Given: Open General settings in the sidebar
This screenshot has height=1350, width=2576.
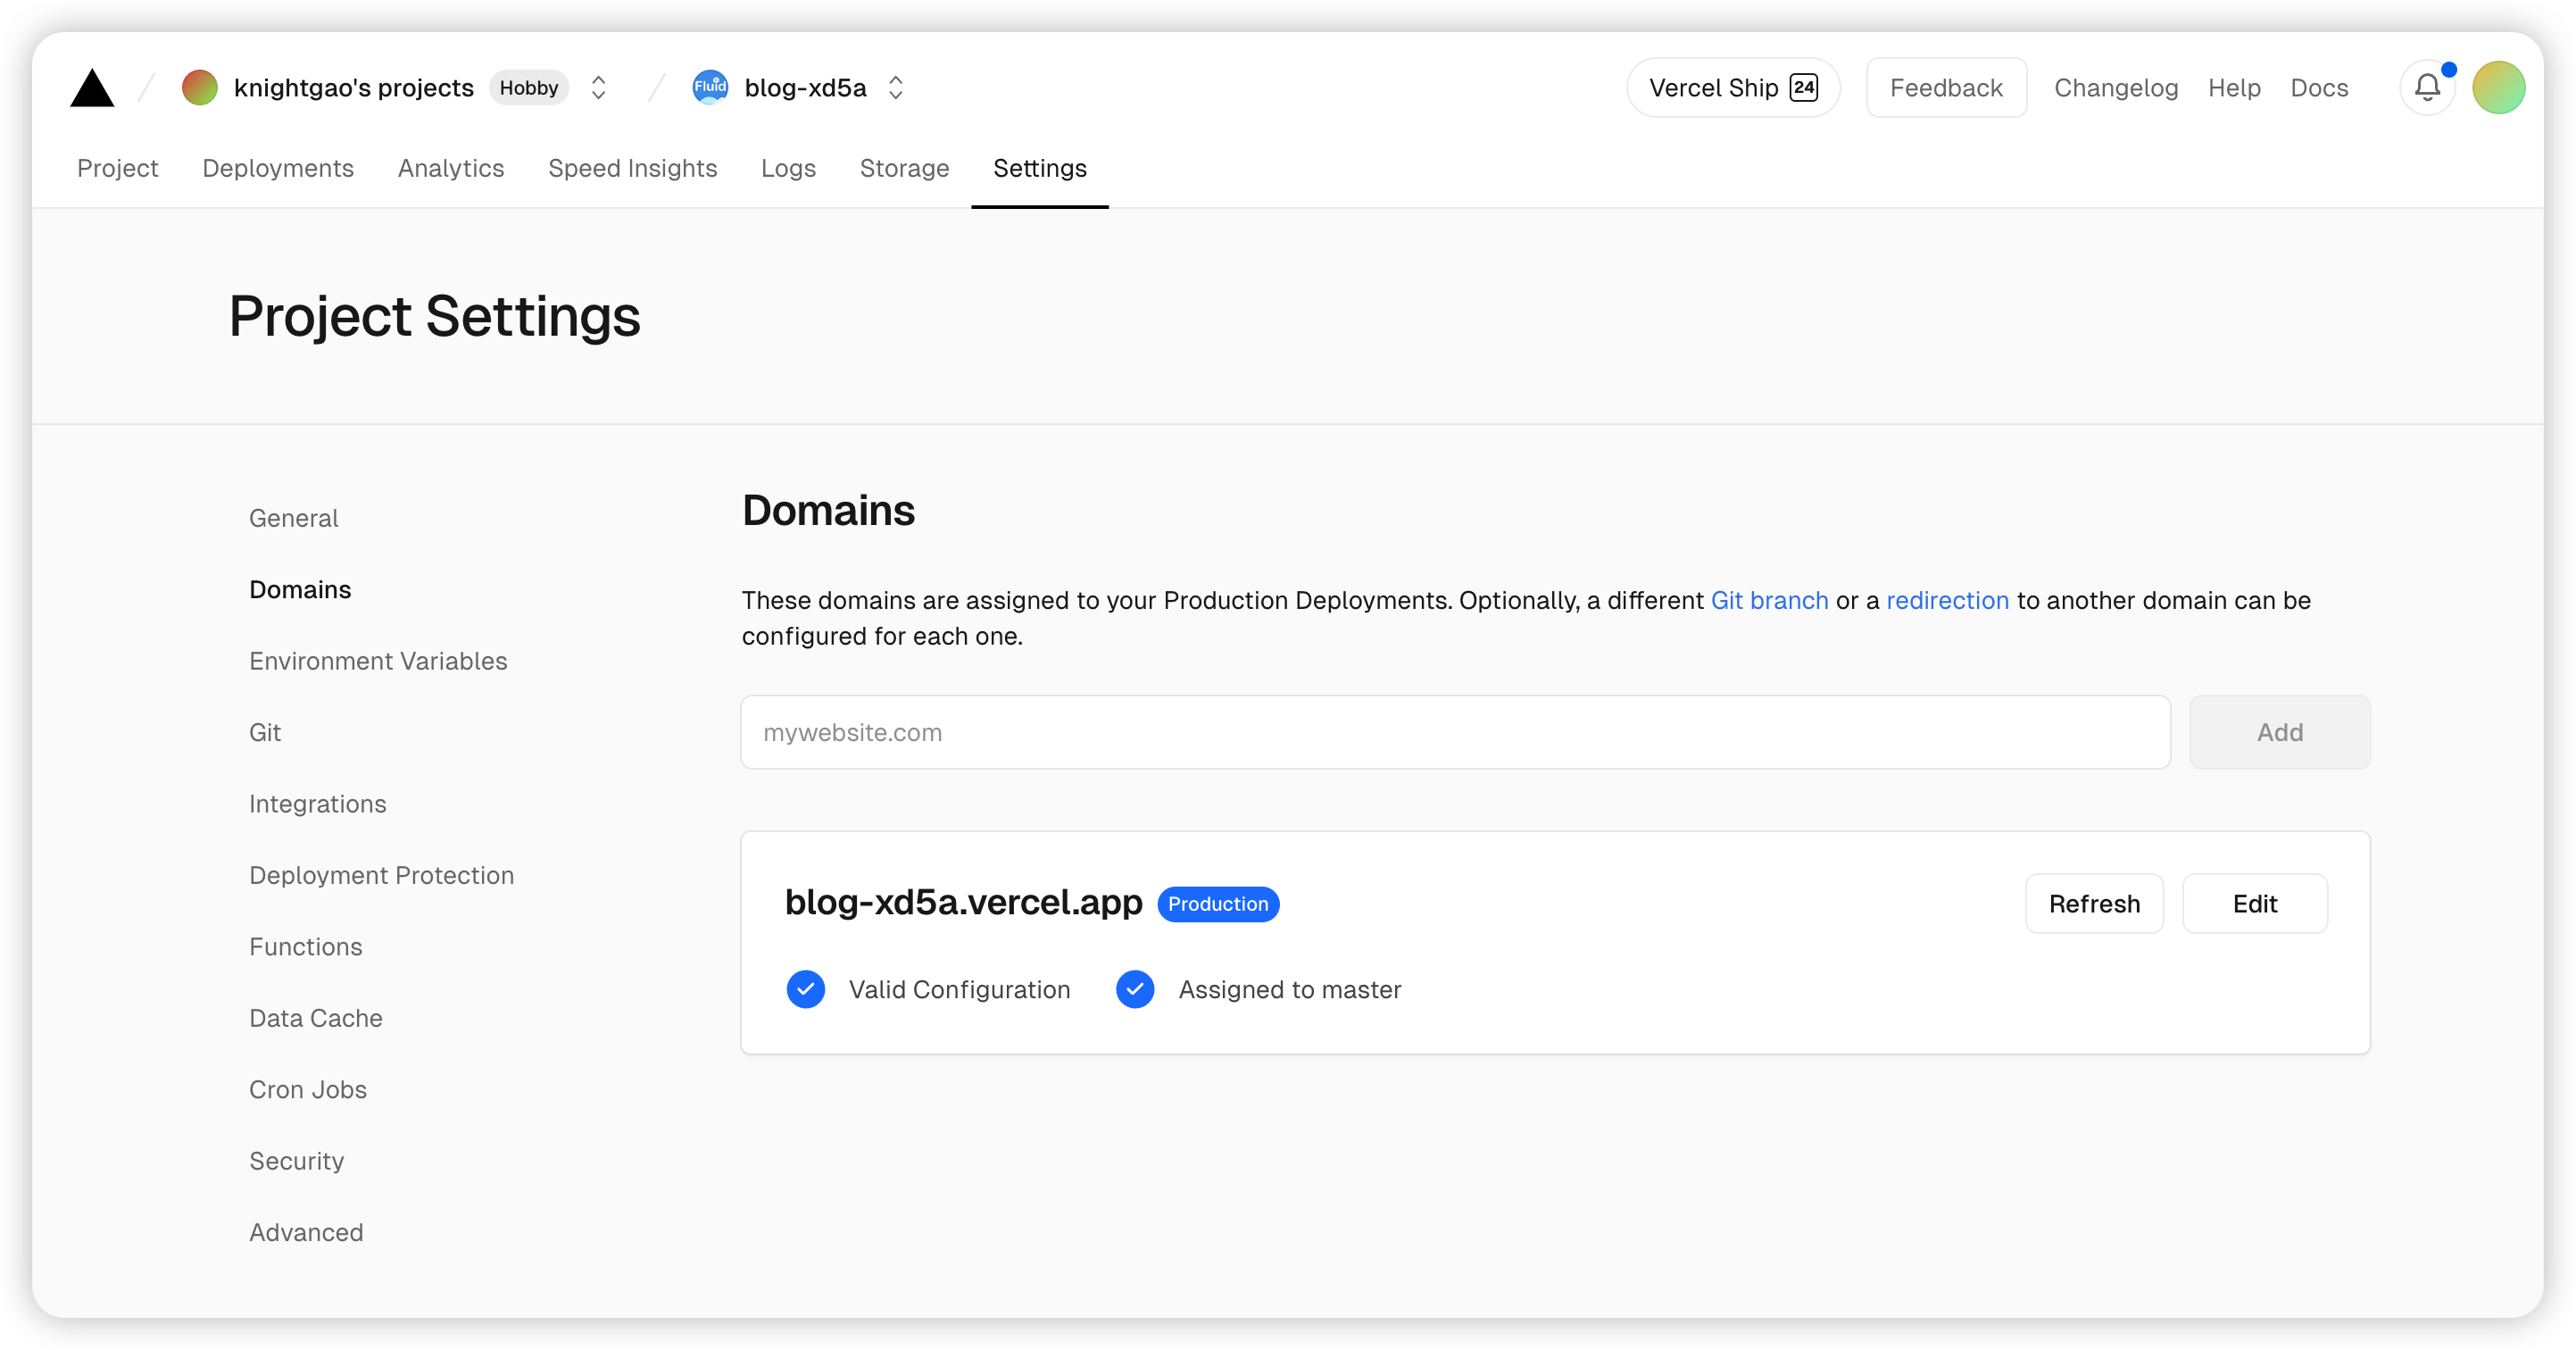Looking at the screenshot, I should coord(294,518).
